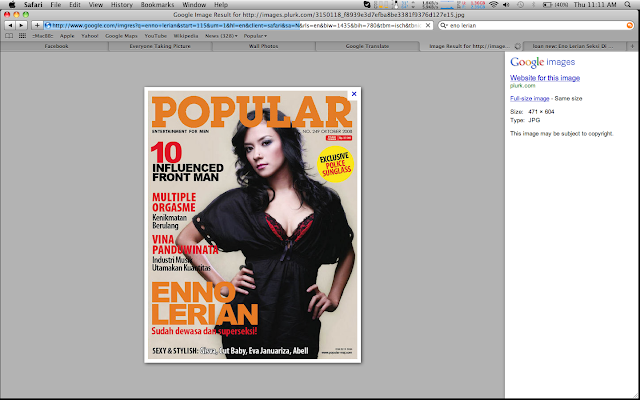Click the Wi-Fi status icon
The width and height of the screenshot is (640, 400).
click(493, 5)
